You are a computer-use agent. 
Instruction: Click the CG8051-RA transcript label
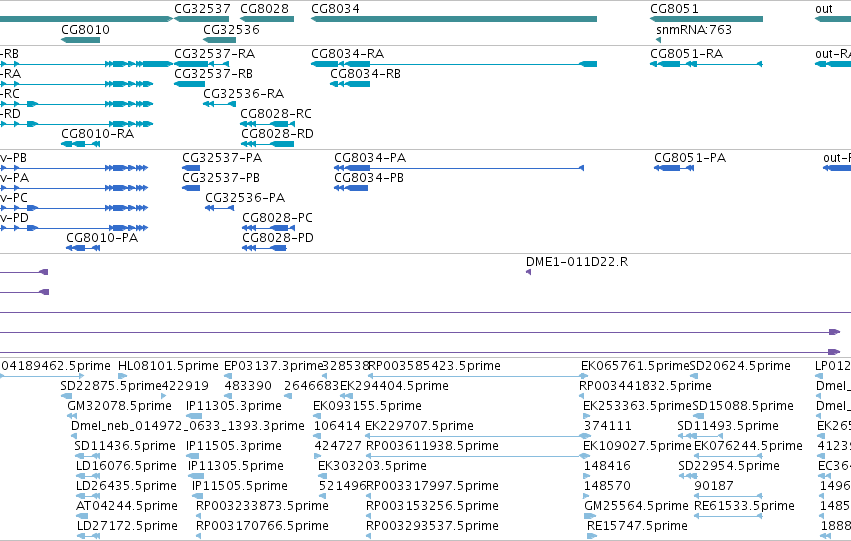[x=687, y=54]
